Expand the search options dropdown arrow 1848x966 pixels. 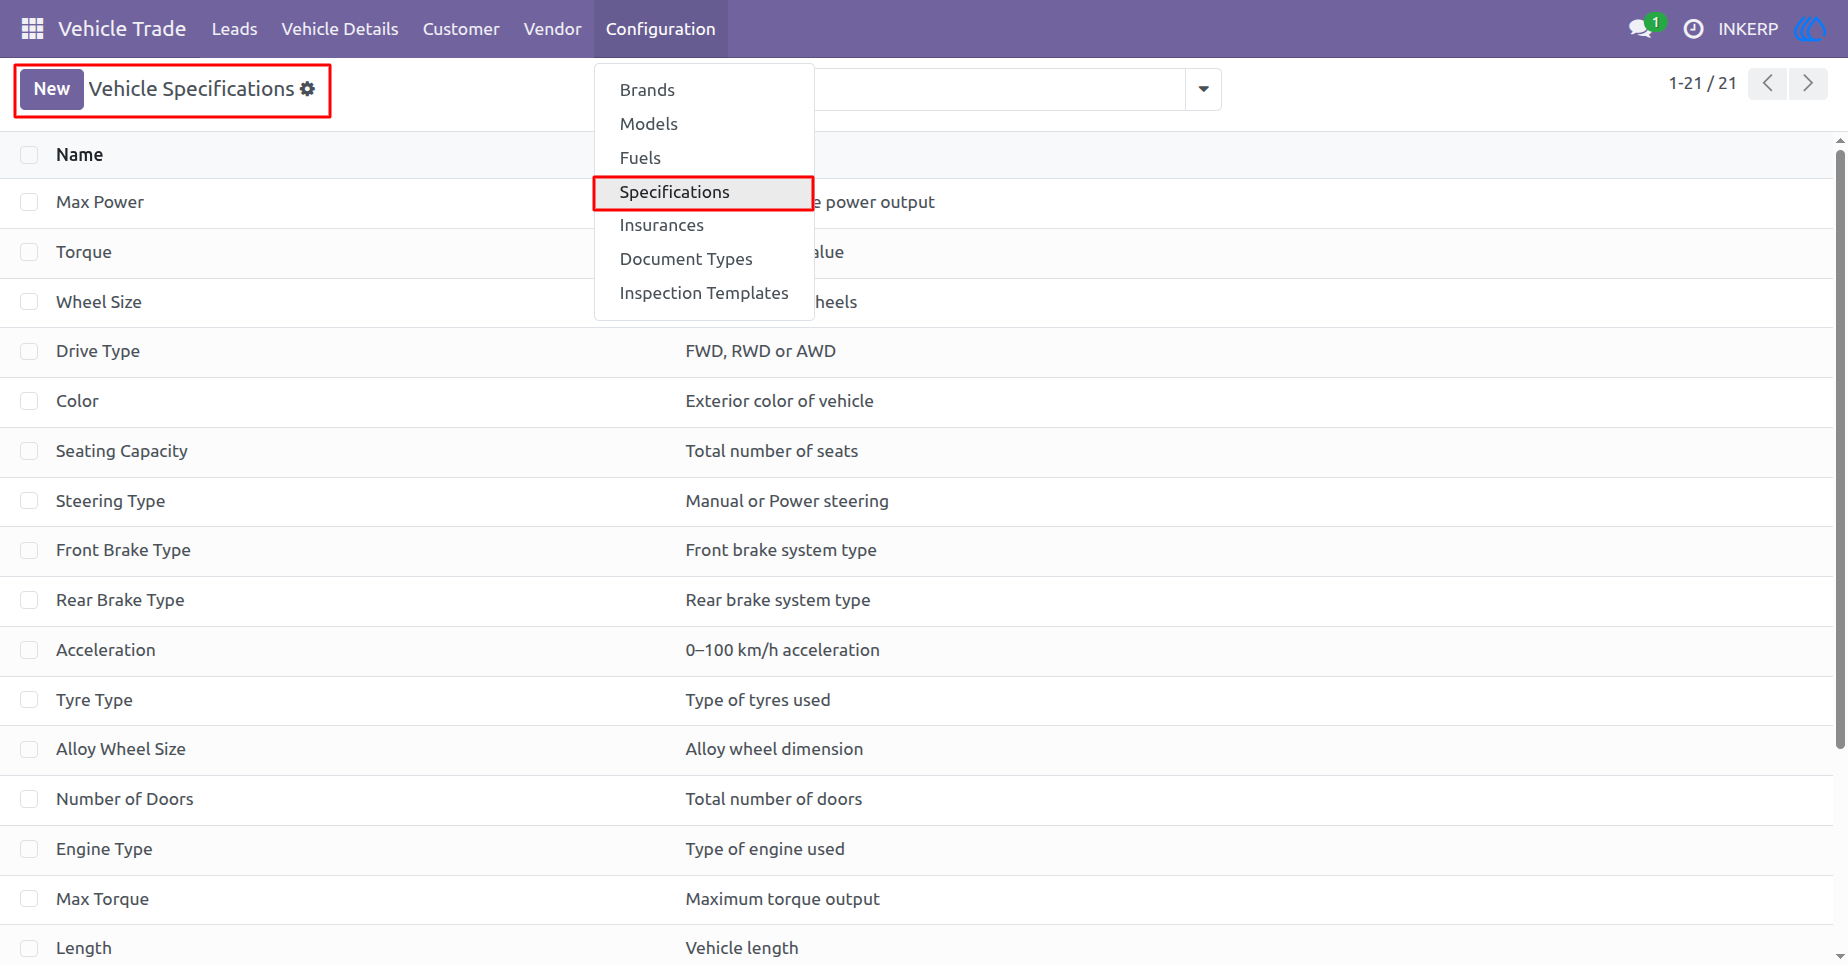pyautogui.click(x=1203, y=89)
